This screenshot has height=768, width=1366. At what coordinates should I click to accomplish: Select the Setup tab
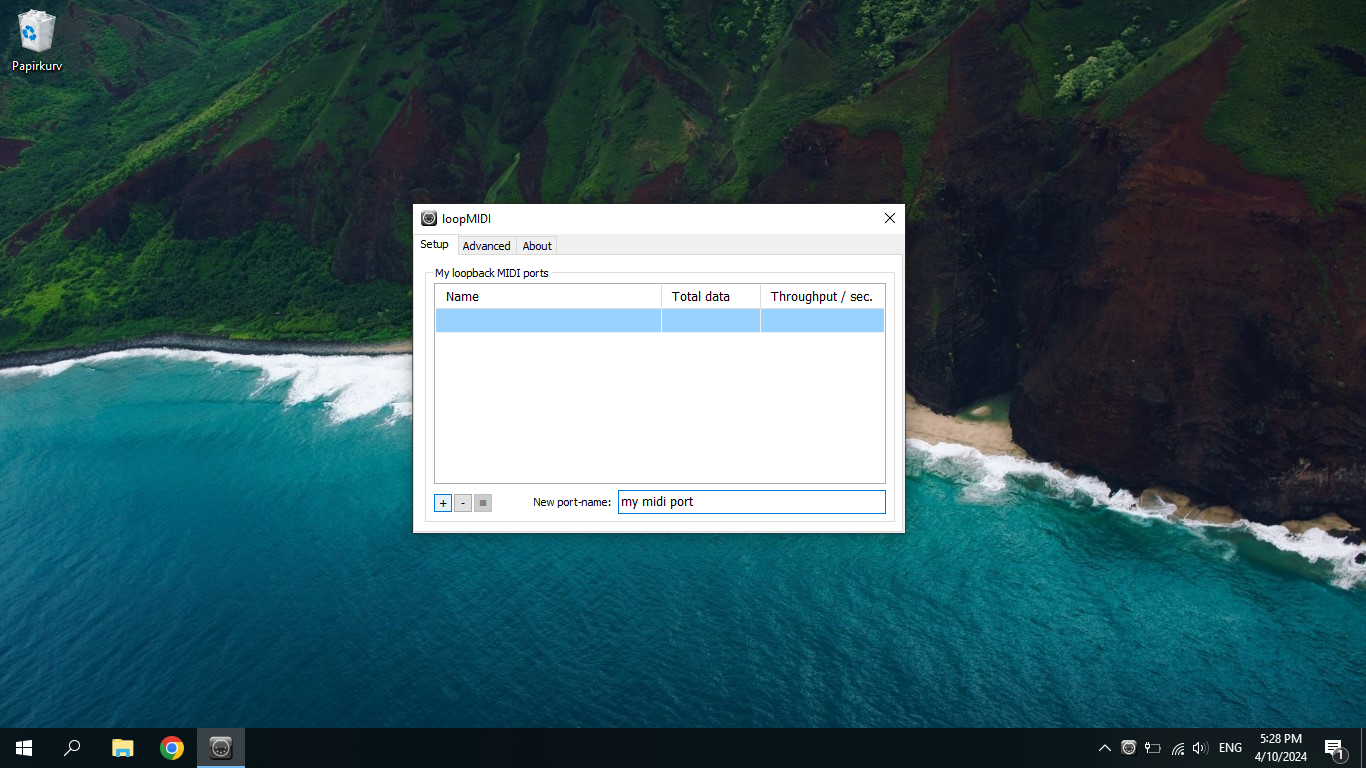coord(435,245)
